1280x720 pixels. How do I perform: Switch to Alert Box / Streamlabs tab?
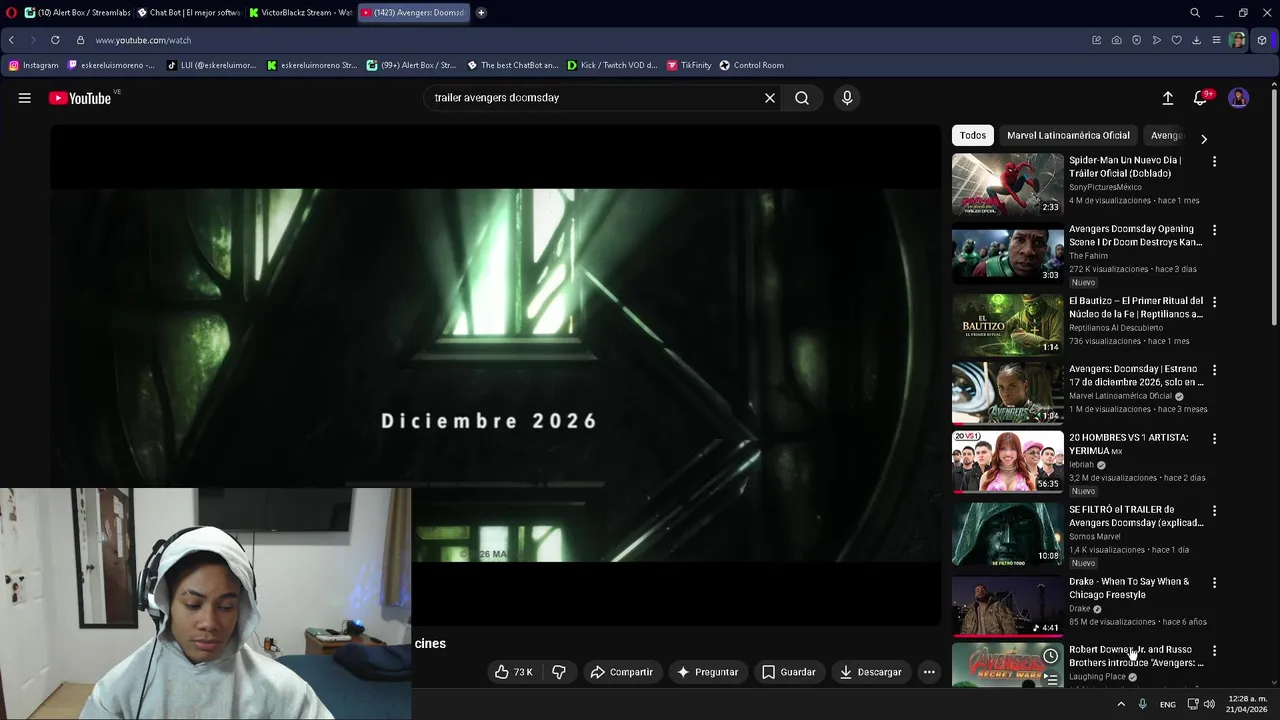77,13
